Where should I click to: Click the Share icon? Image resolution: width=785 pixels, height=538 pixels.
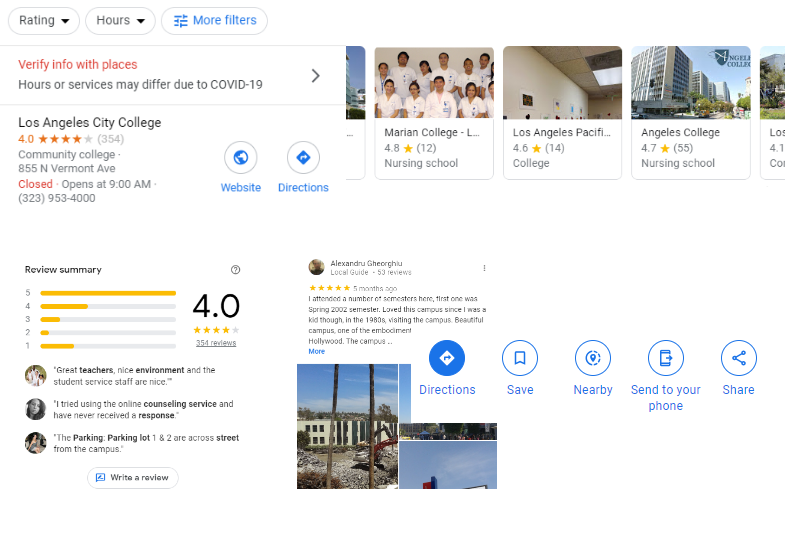pos(739,358)
